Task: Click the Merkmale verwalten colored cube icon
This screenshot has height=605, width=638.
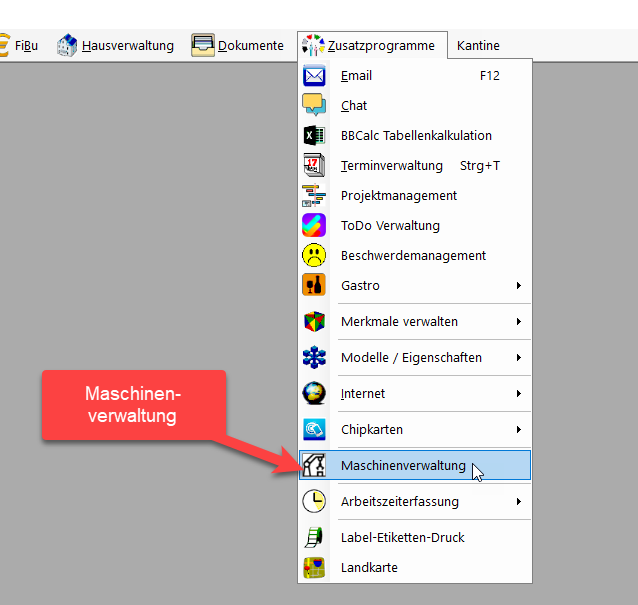Action: (314, 321)
